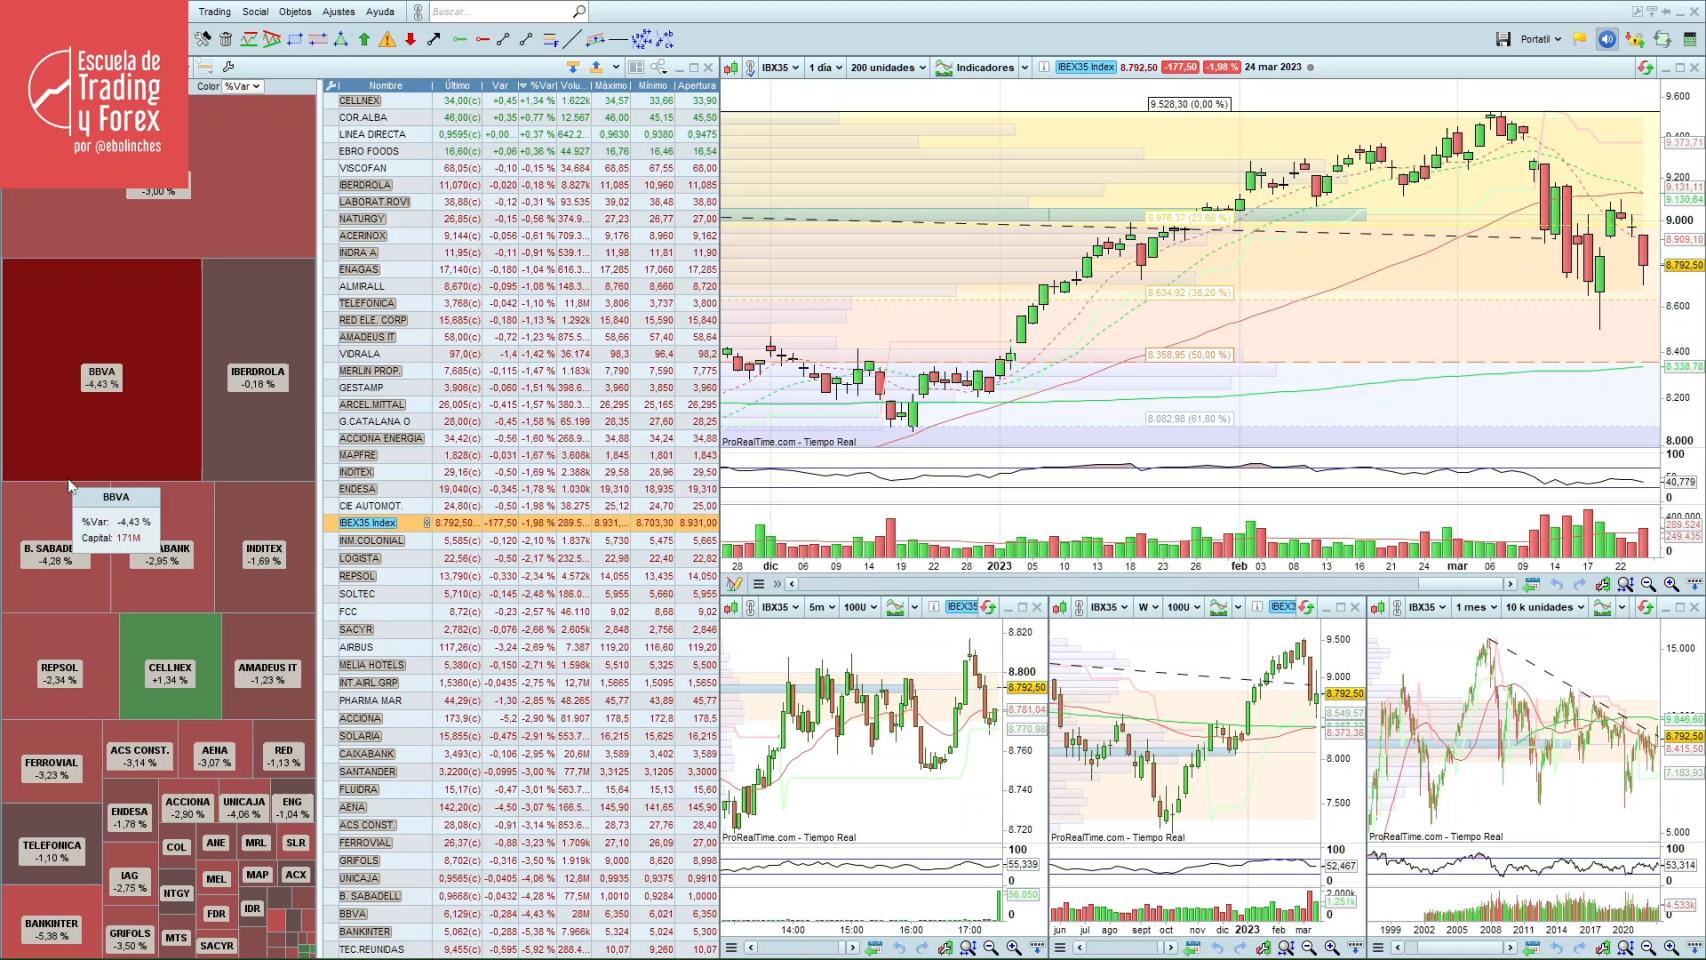Open the %Var color dropdown on heatmap
The image size is (1706, 960).
coord(243,86)
